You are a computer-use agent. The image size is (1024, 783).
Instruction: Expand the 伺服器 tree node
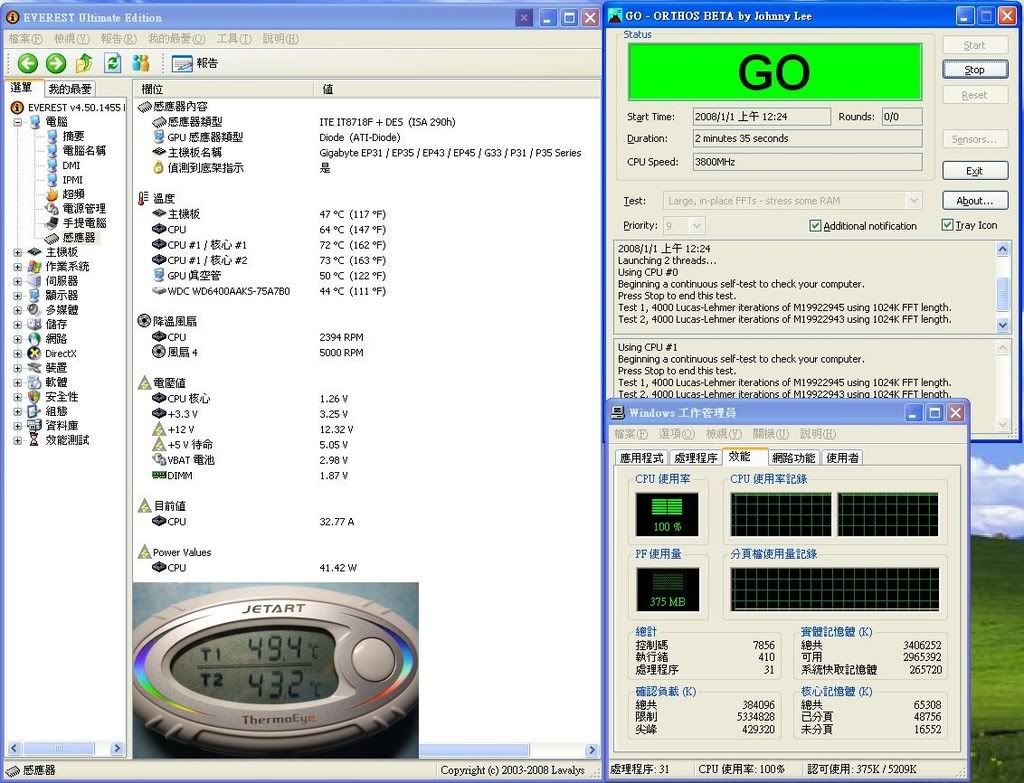(x=18, y=281)
